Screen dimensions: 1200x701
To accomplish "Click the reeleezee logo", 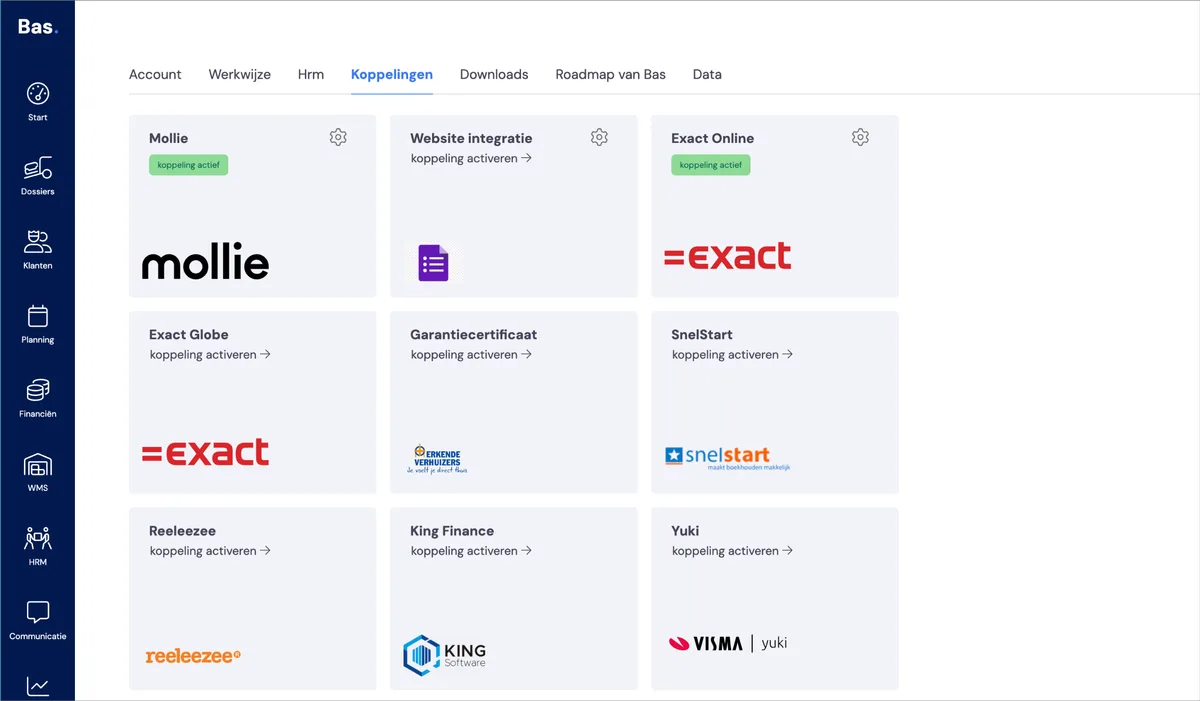I will click(193, 656).
